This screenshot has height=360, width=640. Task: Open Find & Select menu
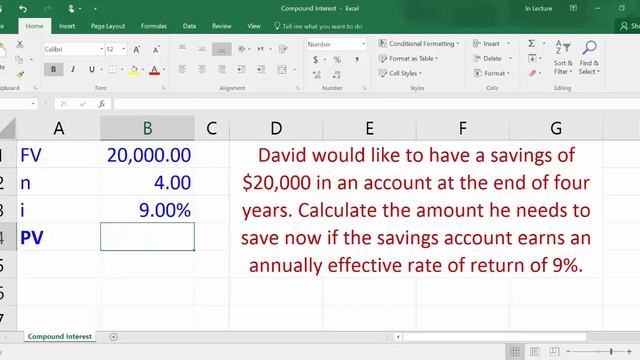(589, 58)
